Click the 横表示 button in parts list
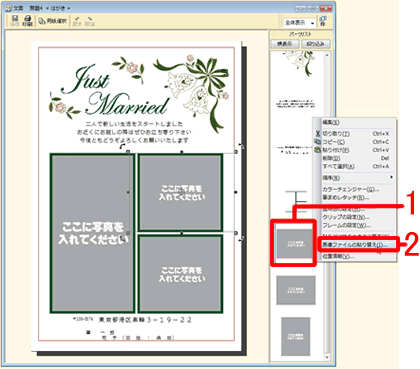The height and width of the screenshot is (369, 420). (285, 44)
